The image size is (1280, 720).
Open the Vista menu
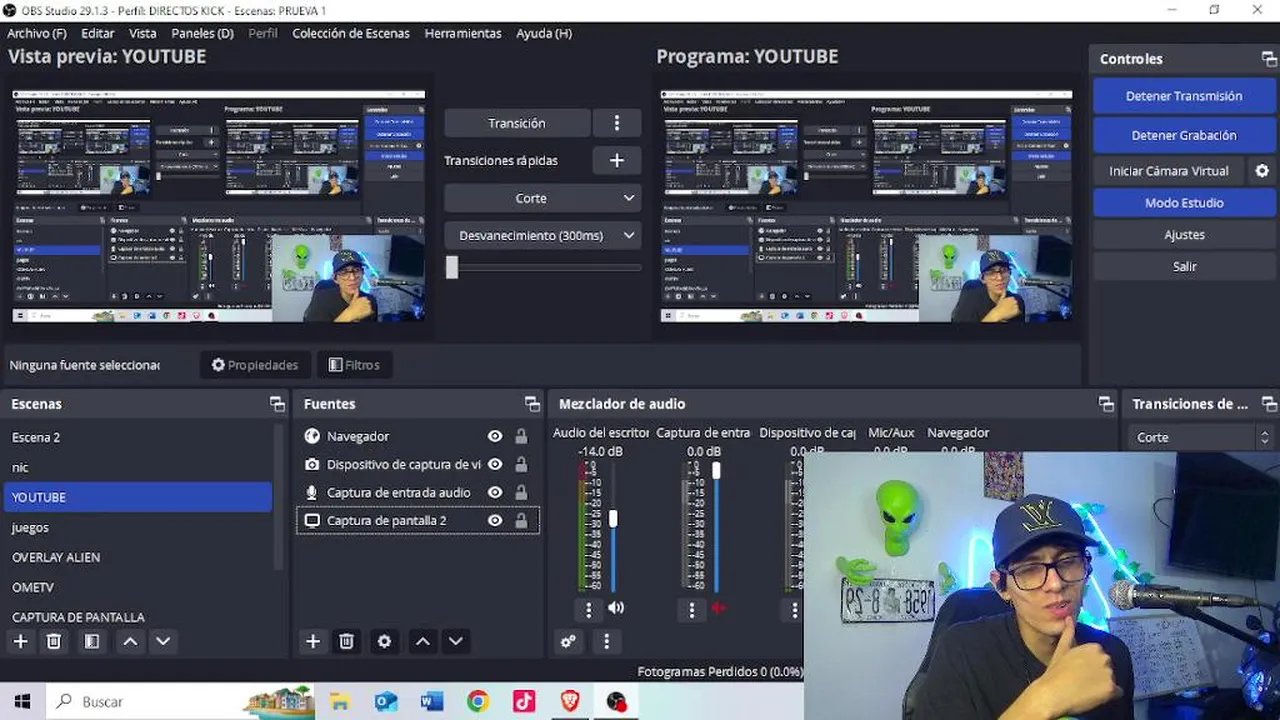(x=143, y=33)
